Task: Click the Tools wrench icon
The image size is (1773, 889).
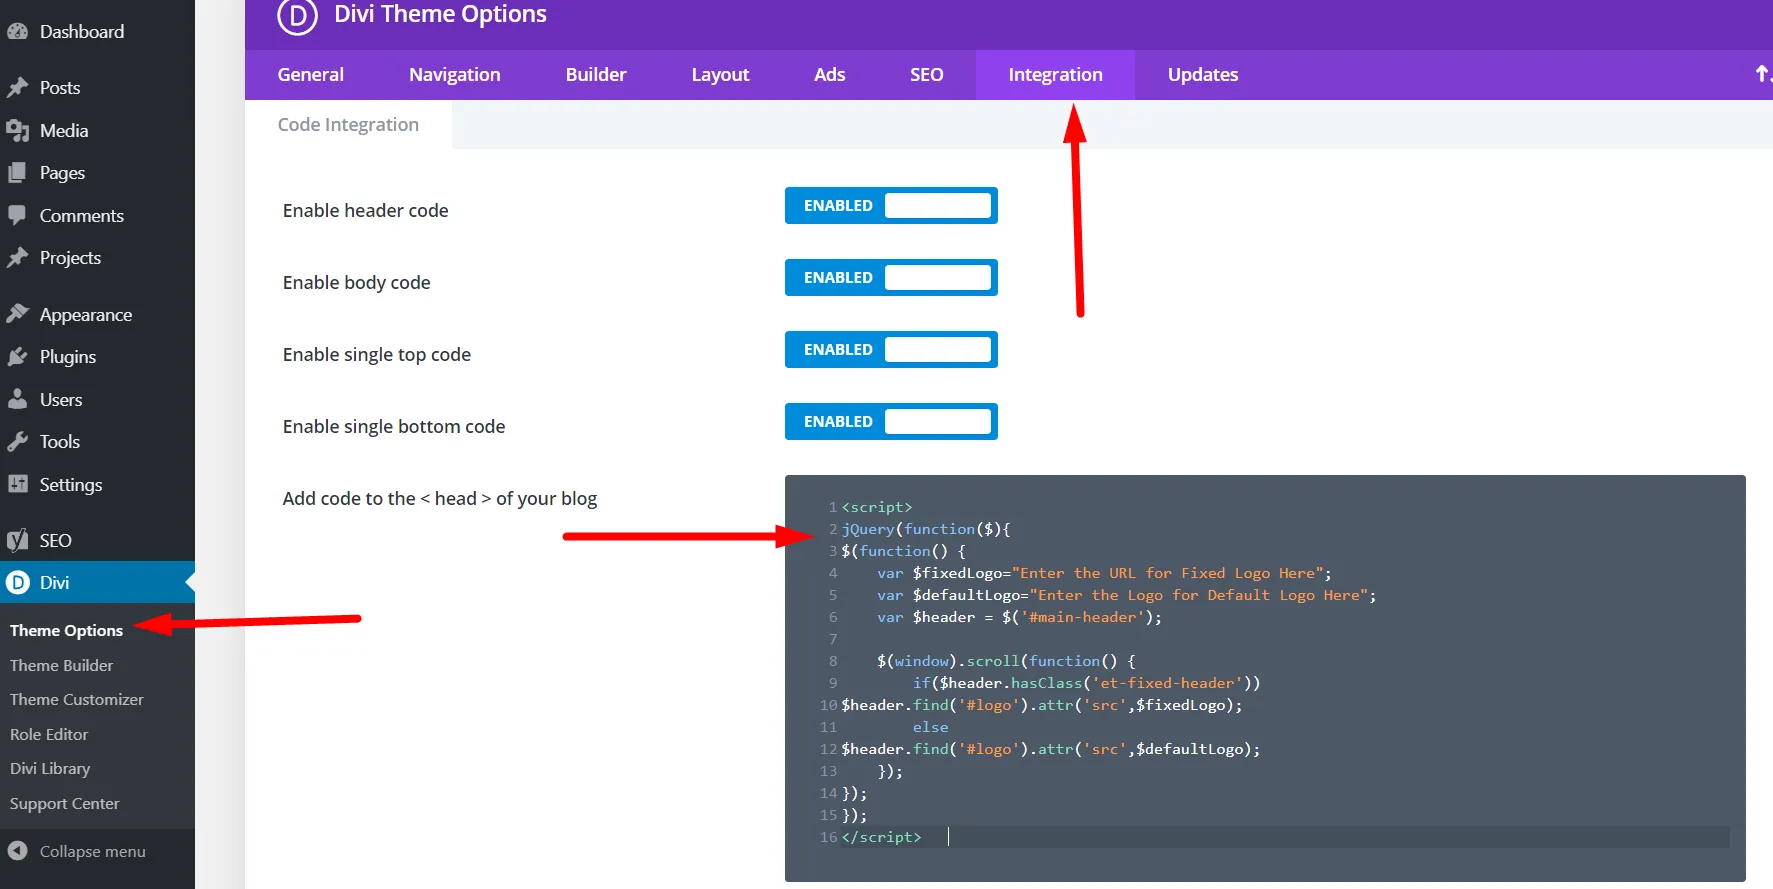Action: pos(17,441)
